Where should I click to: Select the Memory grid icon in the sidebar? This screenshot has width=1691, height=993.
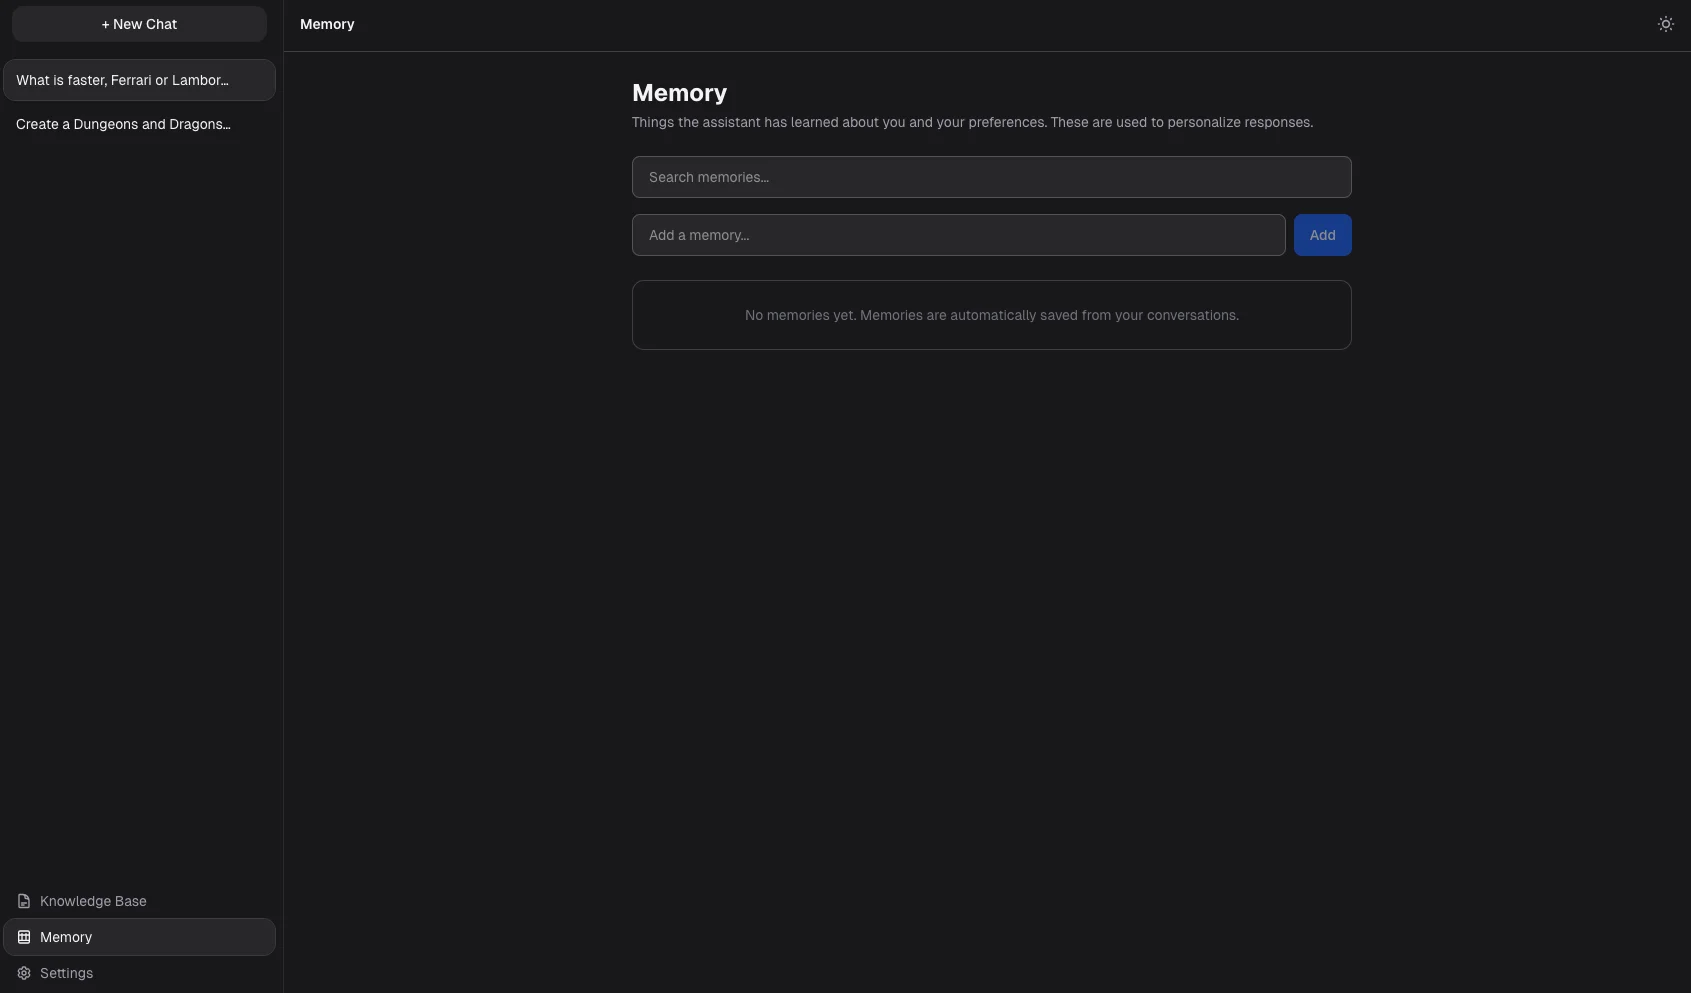23,937
